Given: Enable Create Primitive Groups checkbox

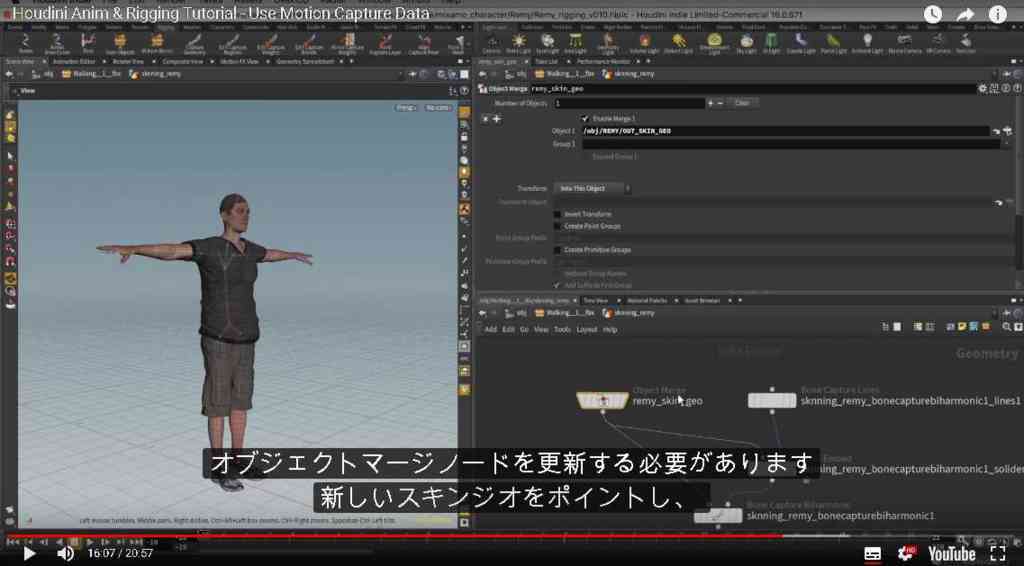Looking at the screenshot, I should coord(557,250).
